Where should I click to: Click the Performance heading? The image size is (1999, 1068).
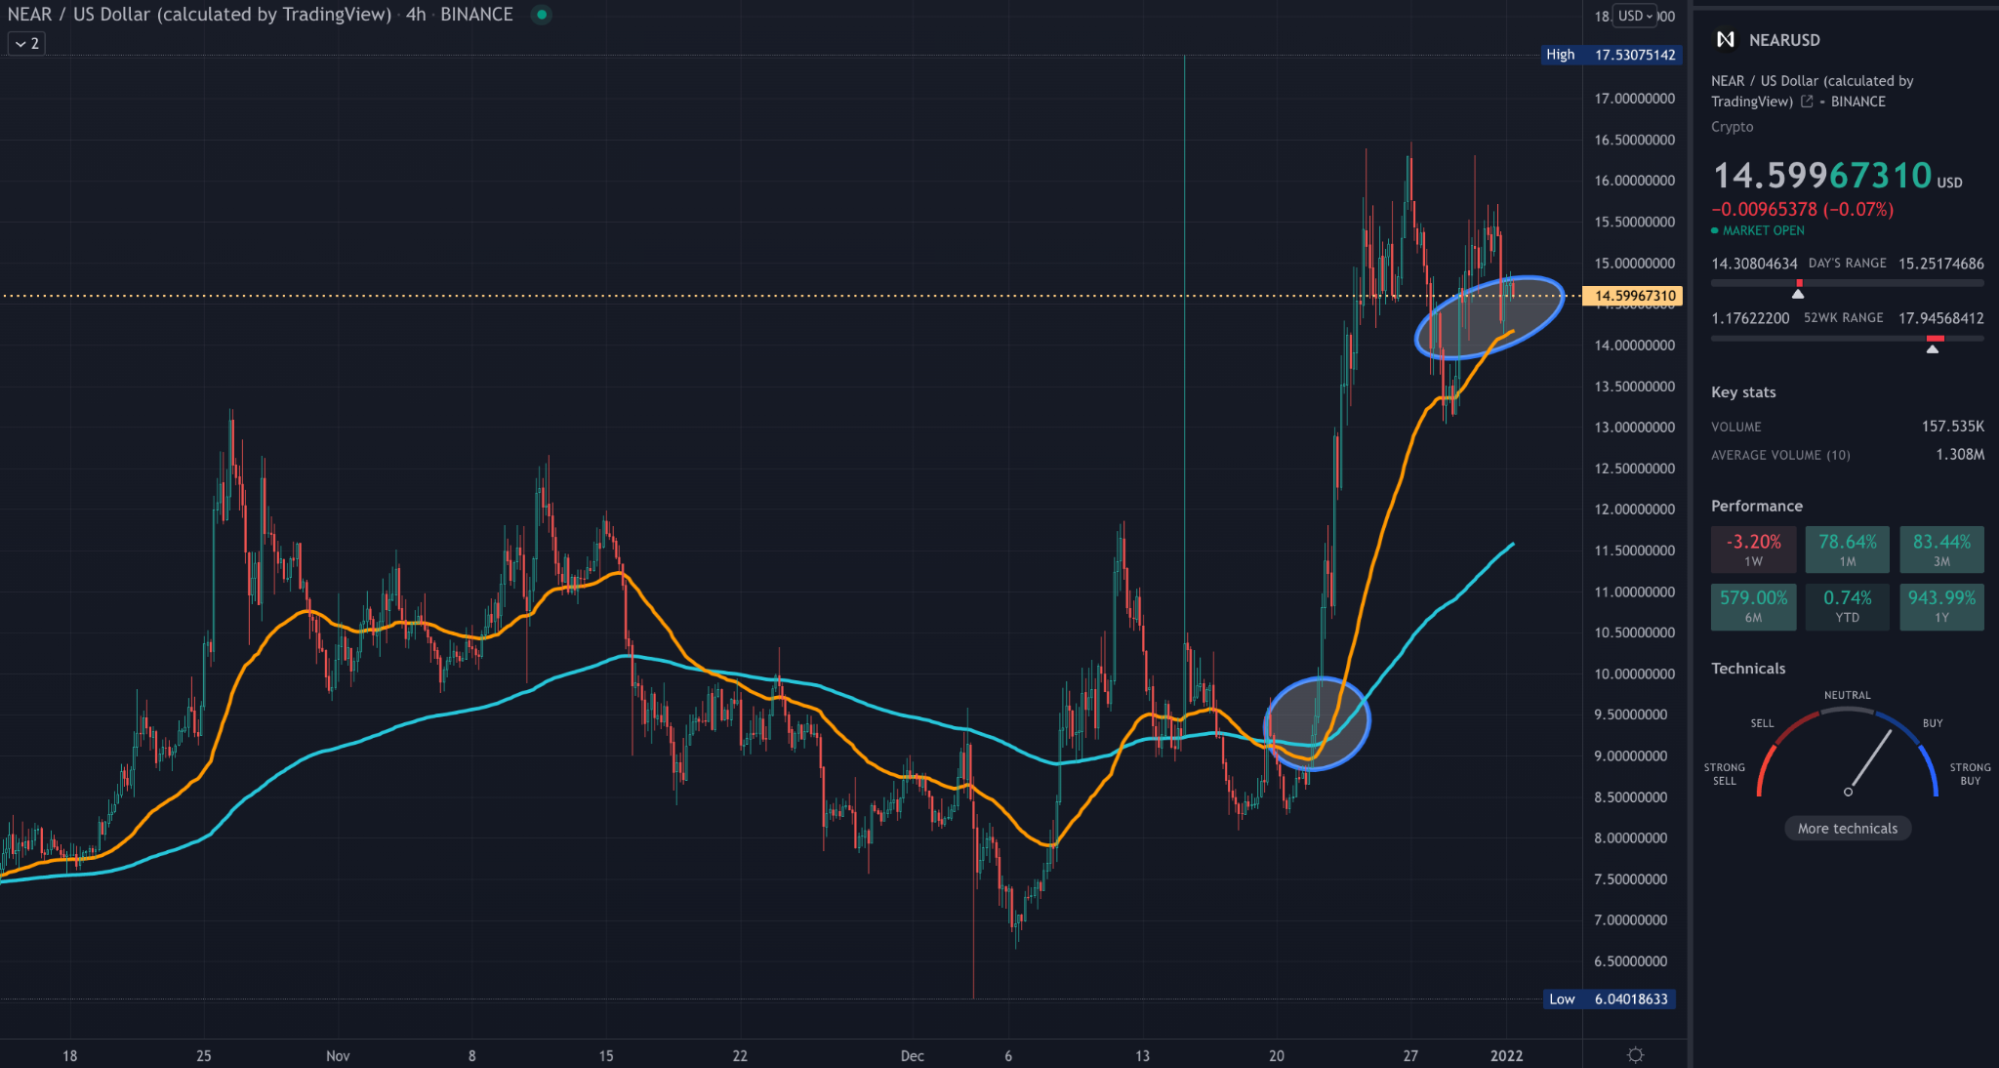point(1756,506)
